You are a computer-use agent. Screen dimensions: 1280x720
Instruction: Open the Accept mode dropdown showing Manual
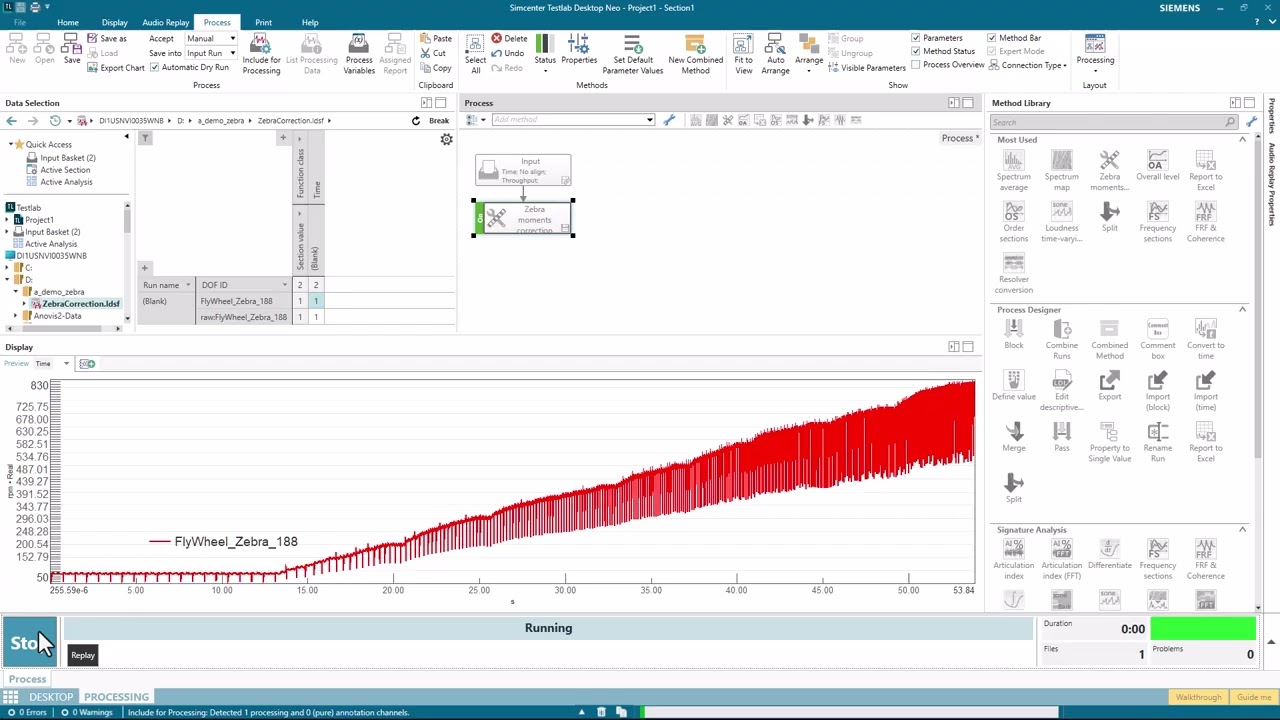(211, 39)
